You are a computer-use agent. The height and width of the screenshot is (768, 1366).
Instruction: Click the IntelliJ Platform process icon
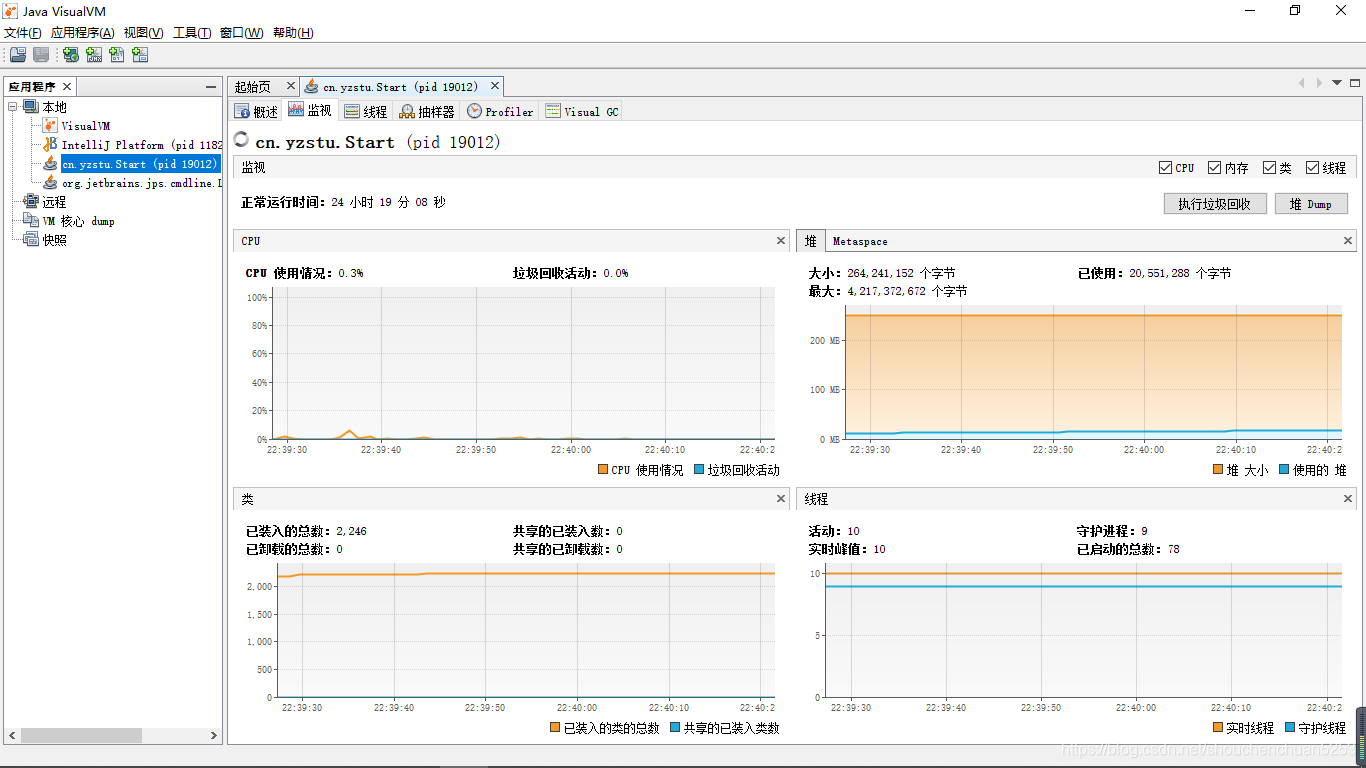point(50,145)
